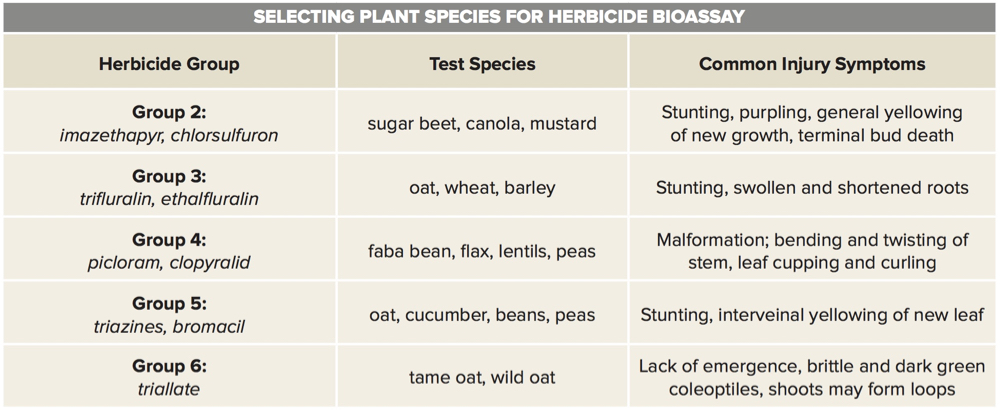Click the 'Group 2:' row label
The image size is (1000, 410).
coord(169,112)
